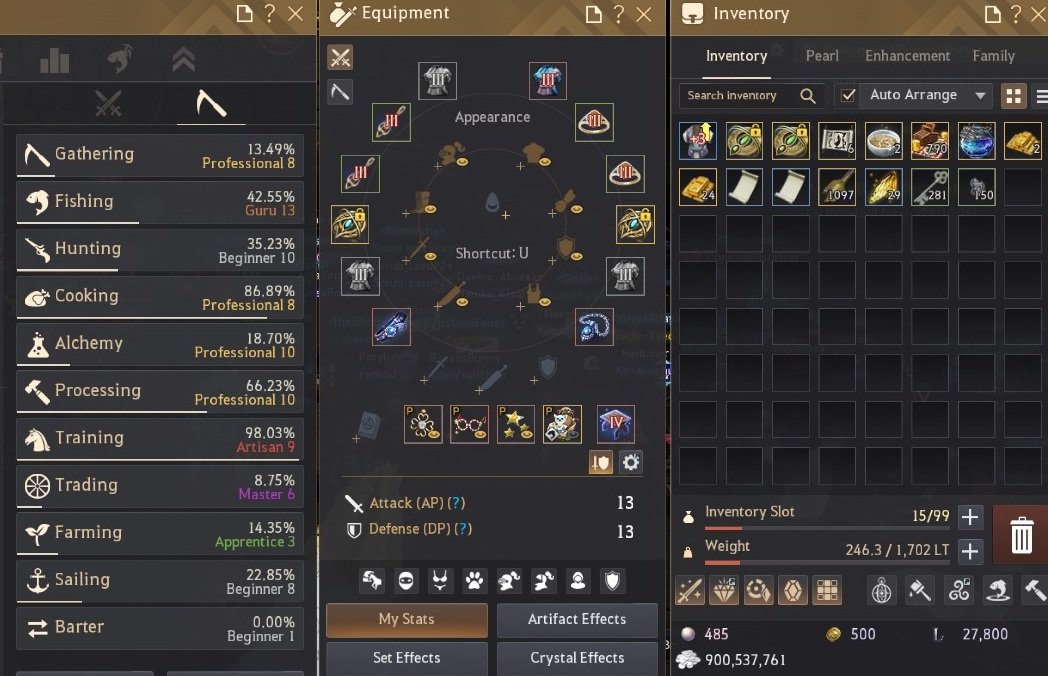
Task: Open the equipment settings gear icon
Action: click(630, 462)
